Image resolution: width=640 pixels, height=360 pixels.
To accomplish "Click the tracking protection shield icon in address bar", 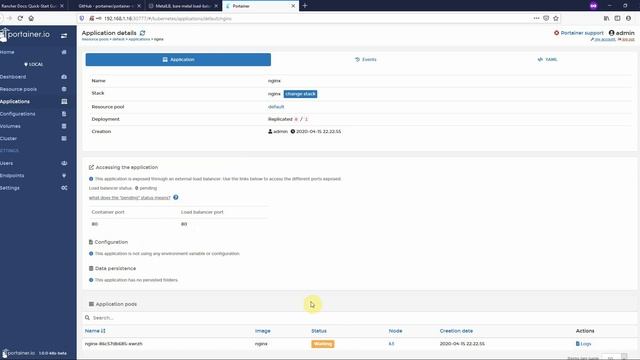I will click(82, 18).
